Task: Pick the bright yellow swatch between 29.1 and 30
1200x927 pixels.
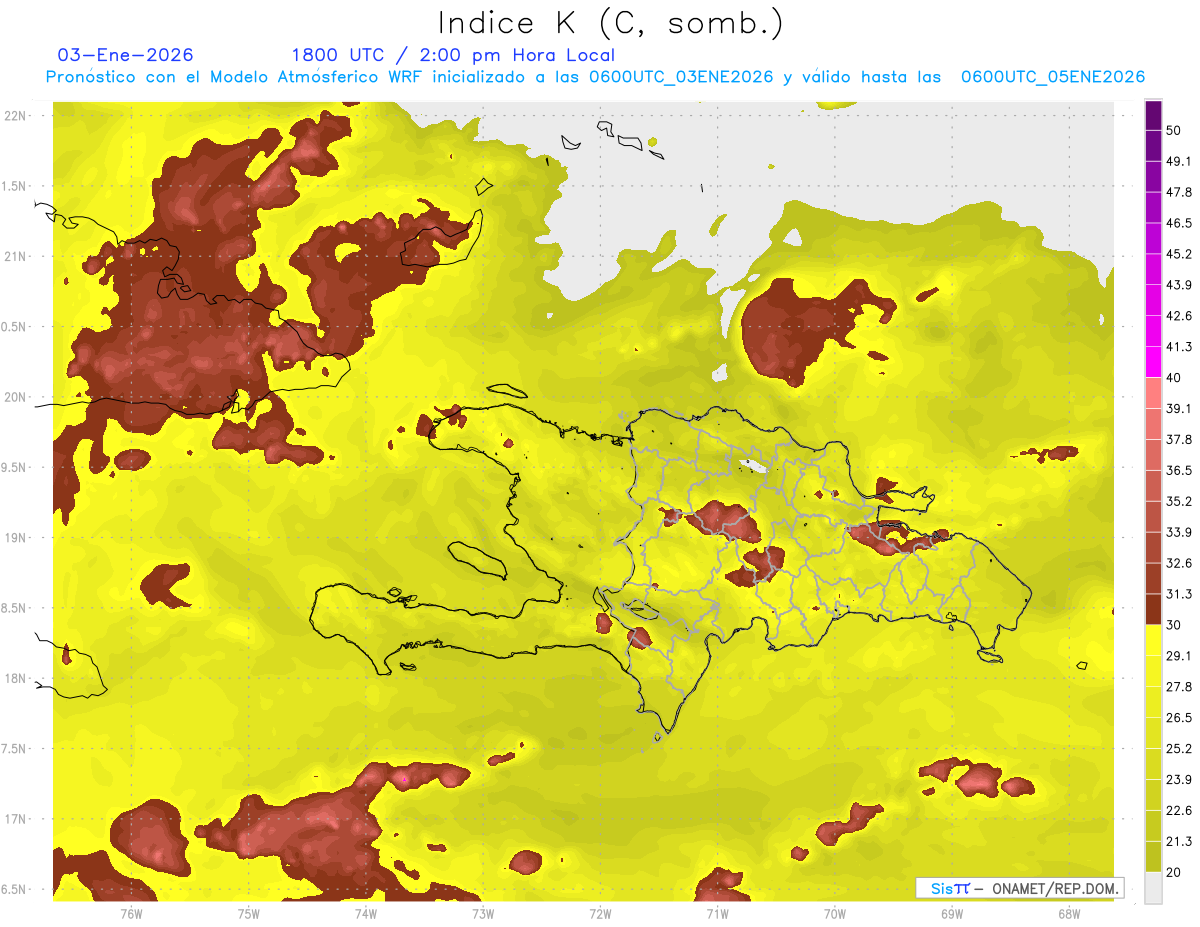Action: 1153,640
